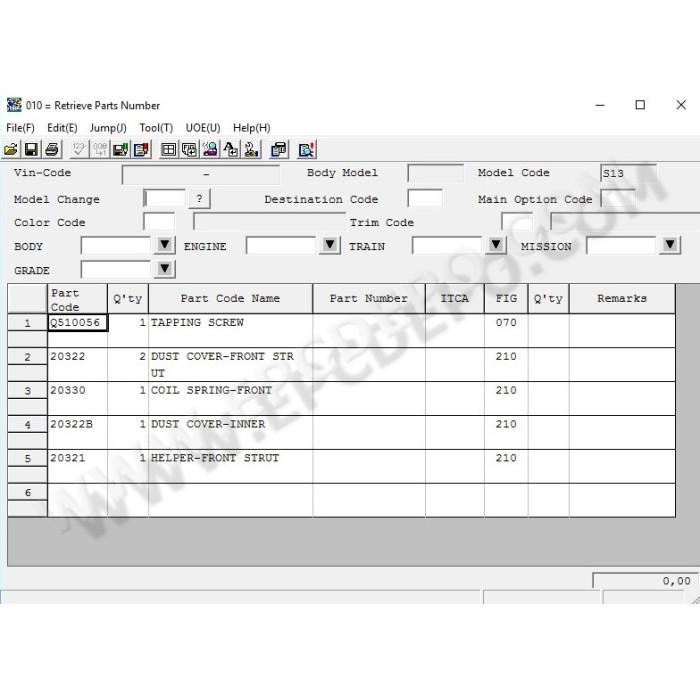Click the Model Change input field
This screenshot has height=700, width=700.
coord(164,198)
